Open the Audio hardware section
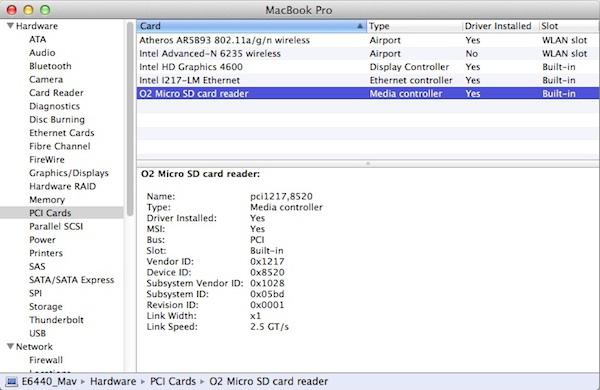The height and width of the screenshot is (390, 600). click(42, 53)
